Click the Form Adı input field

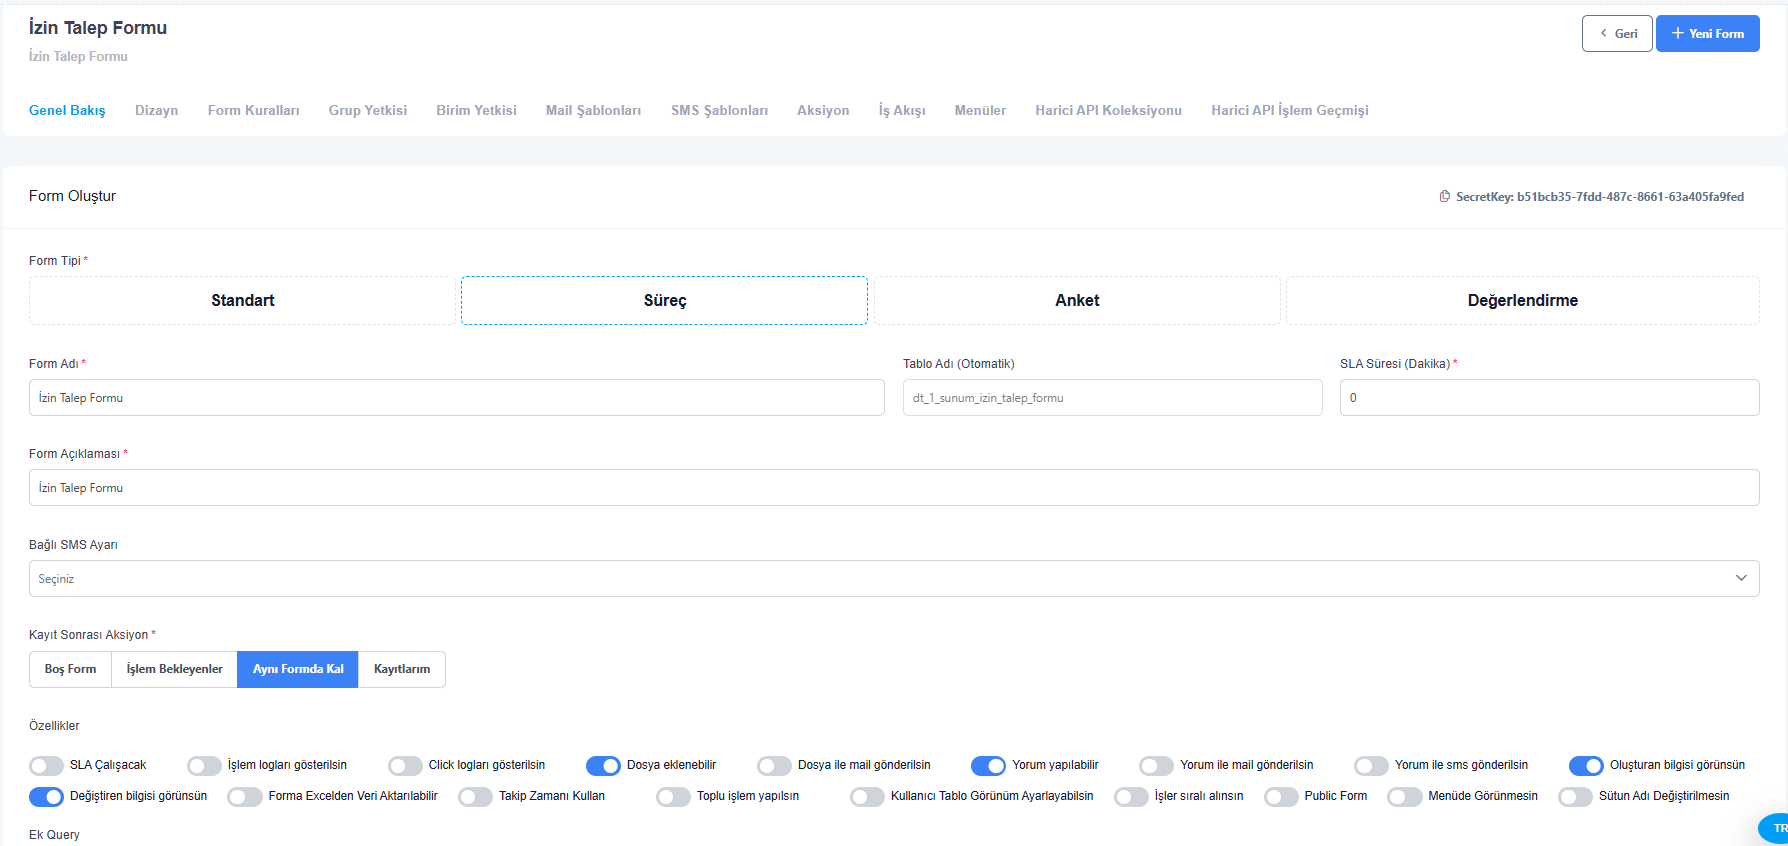click(456, 398)
